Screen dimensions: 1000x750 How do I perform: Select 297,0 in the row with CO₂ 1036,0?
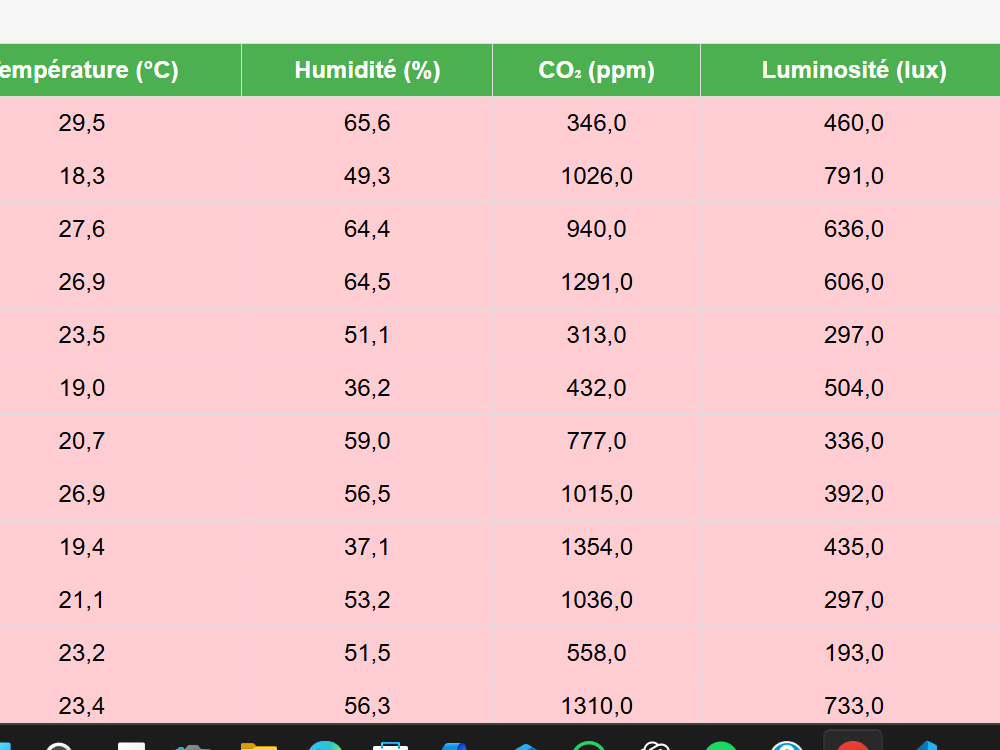click(x=854, y=599)
